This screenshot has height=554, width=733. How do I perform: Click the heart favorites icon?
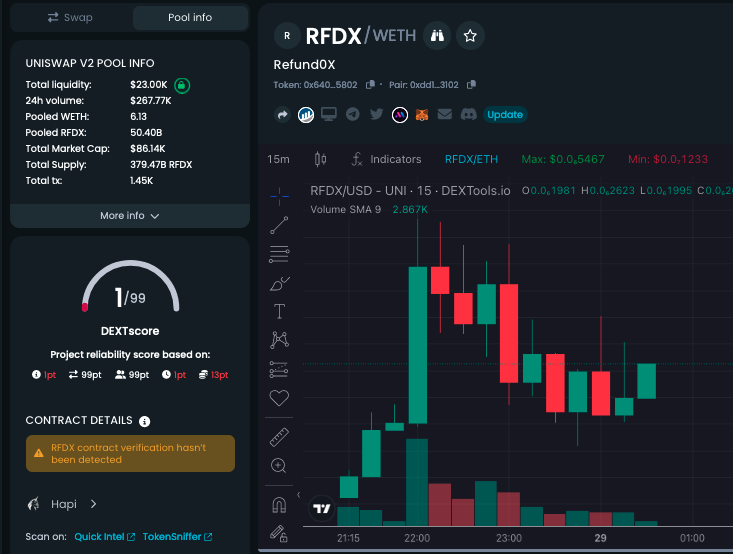click(x=279, y=398)
